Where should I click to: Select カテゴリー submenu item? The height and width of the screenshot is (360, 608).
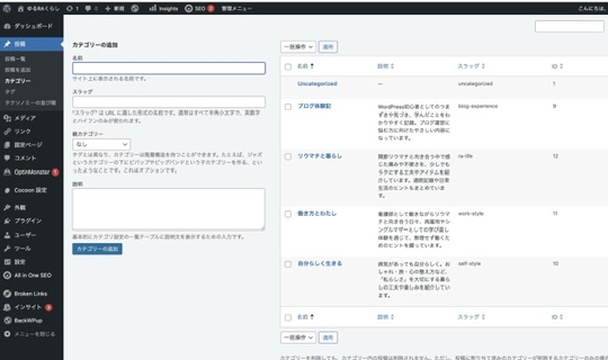tap(17, 81)
